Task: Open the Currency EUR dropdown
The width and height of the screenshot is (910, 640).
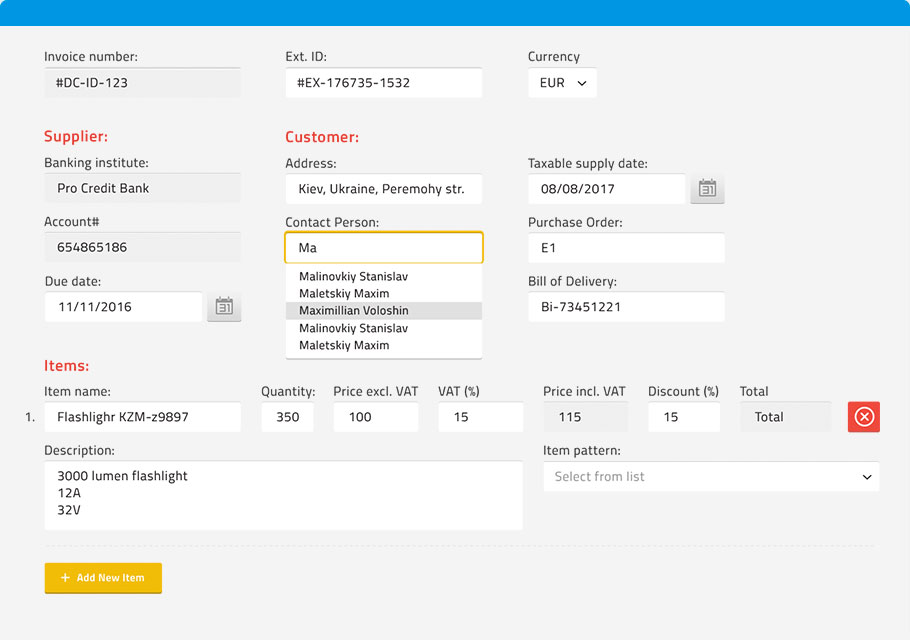Action: point(562,83)
